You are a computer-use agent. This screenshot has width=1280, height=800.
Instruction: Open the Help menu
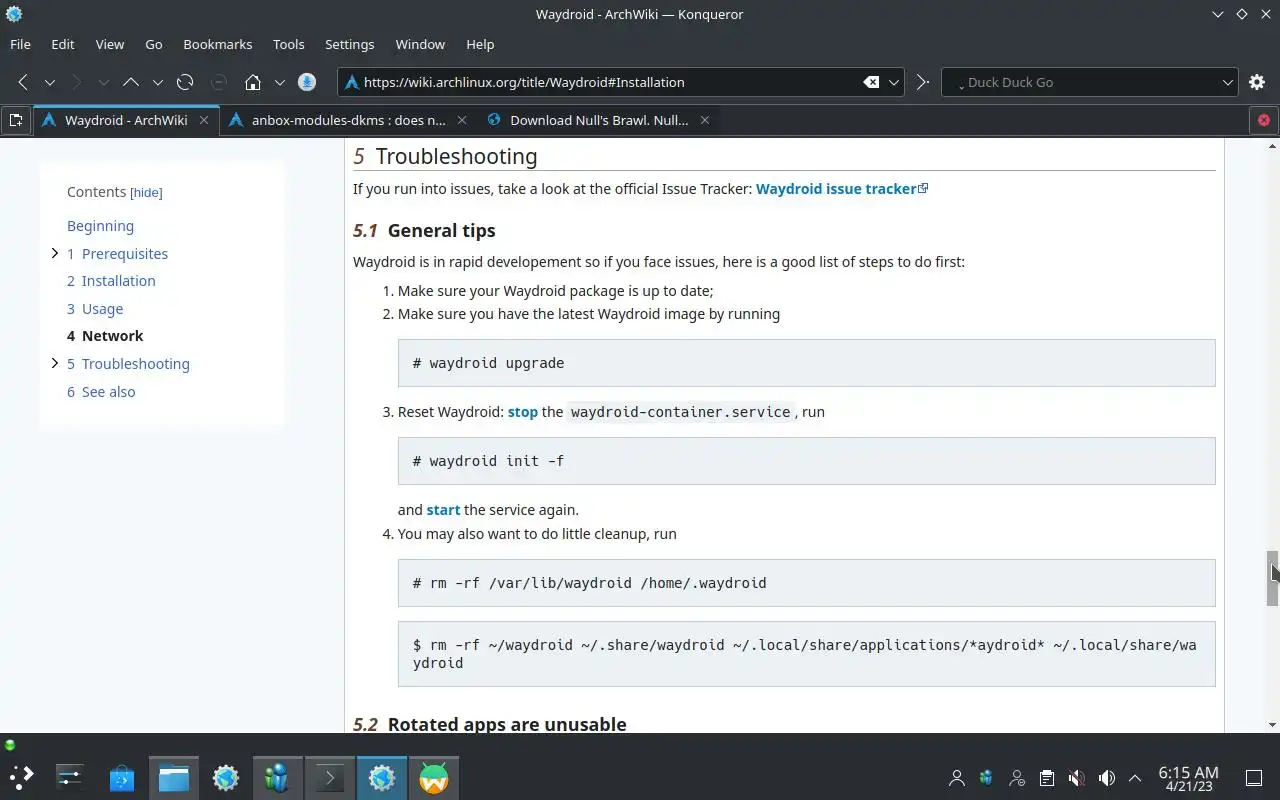[x=480, y=44]
